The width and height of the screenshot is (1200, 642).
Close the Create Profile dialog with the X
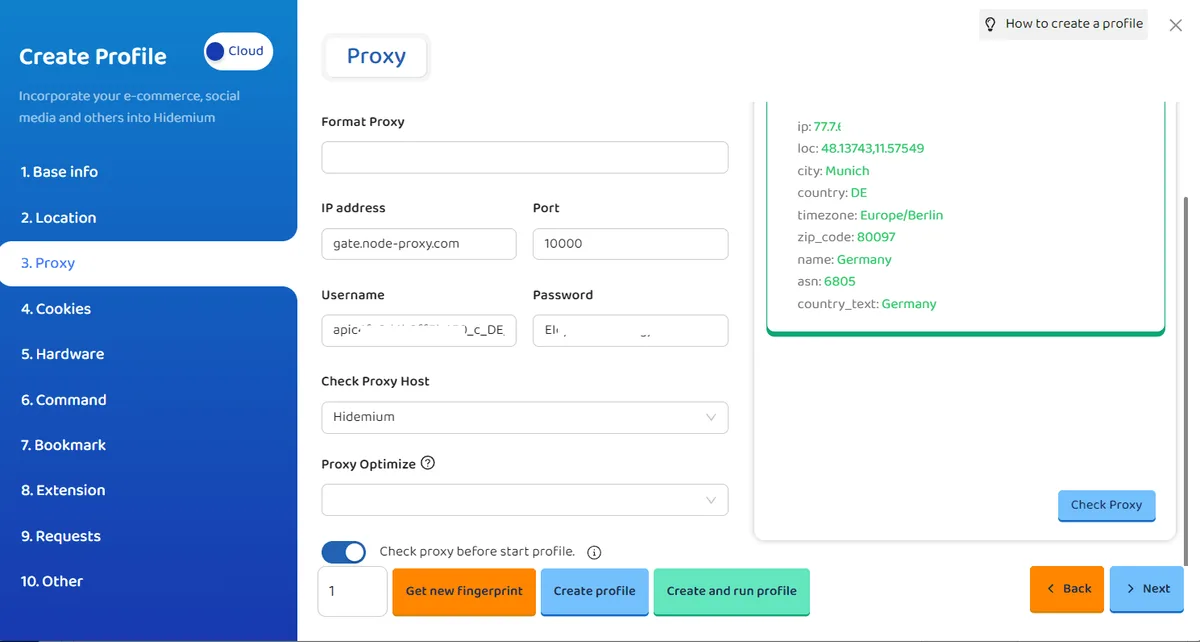[x=1176, y=26]
